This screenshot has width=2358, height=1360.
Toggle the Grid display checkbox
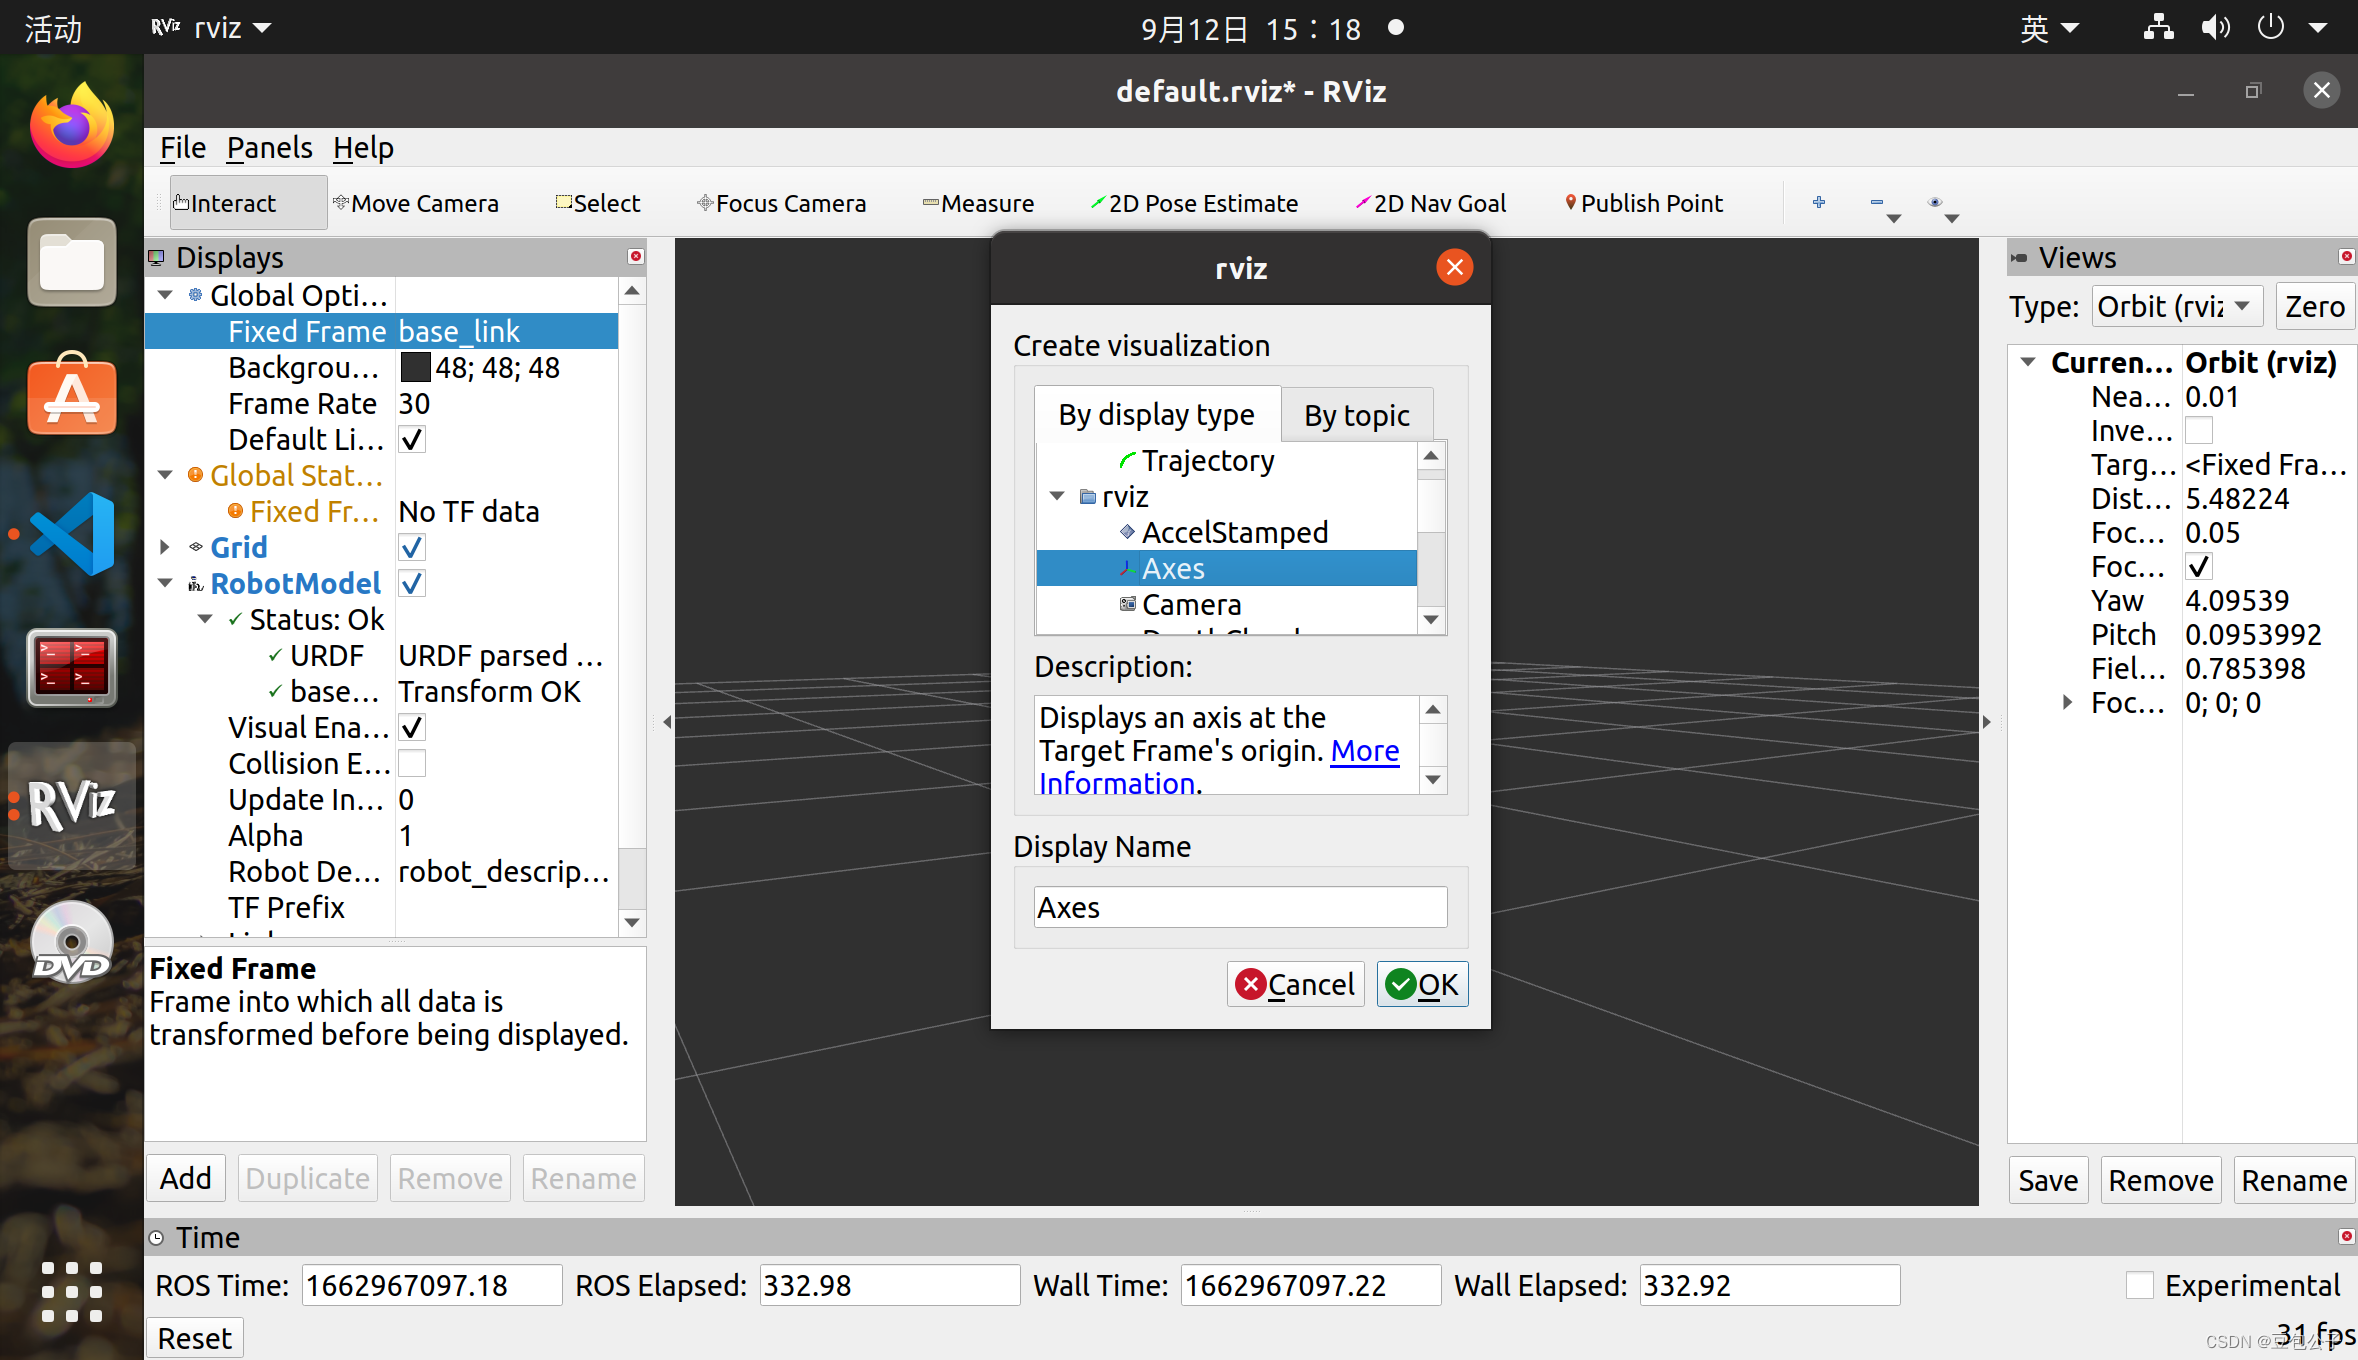tap(412, 547)
